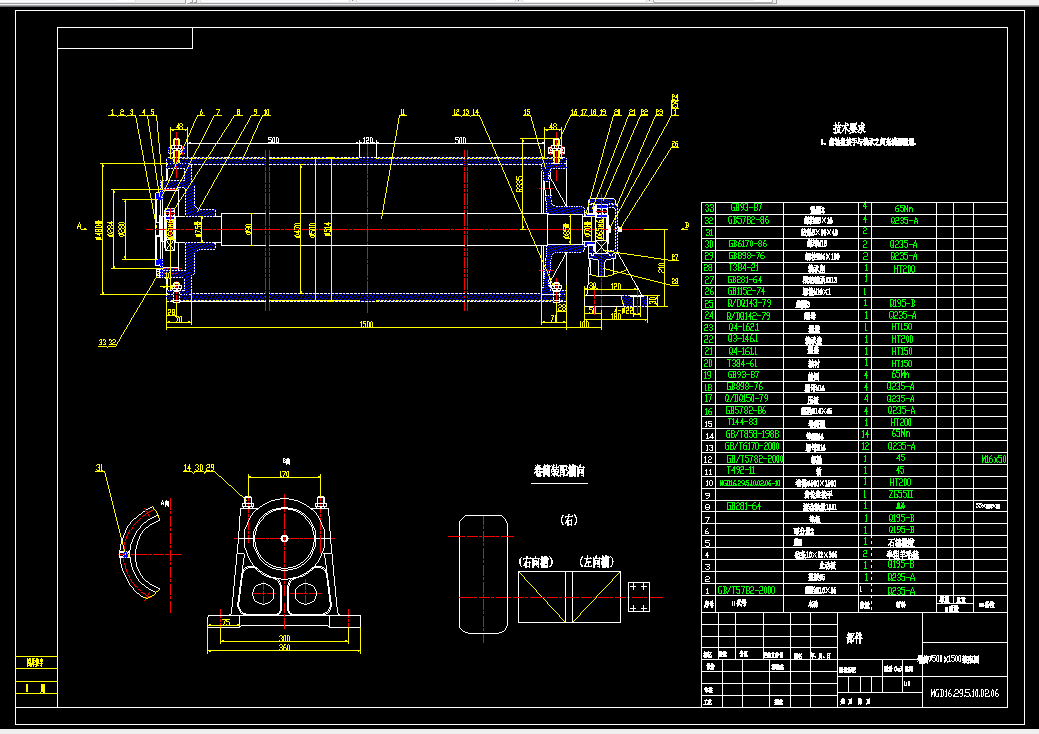Click the 部件 text in title block
The image size is (1039, 734).
pos(855,638)
